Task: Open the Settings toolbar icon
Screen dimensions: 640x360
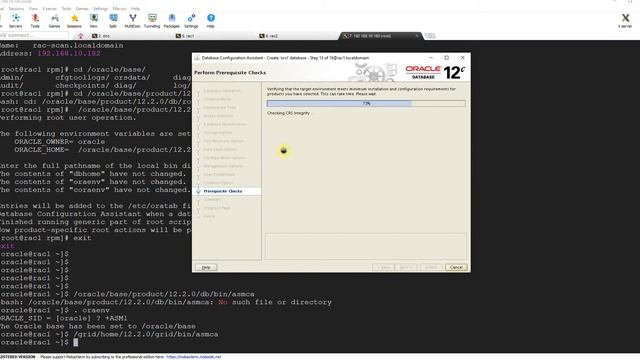Action: (x=191, y=20)
